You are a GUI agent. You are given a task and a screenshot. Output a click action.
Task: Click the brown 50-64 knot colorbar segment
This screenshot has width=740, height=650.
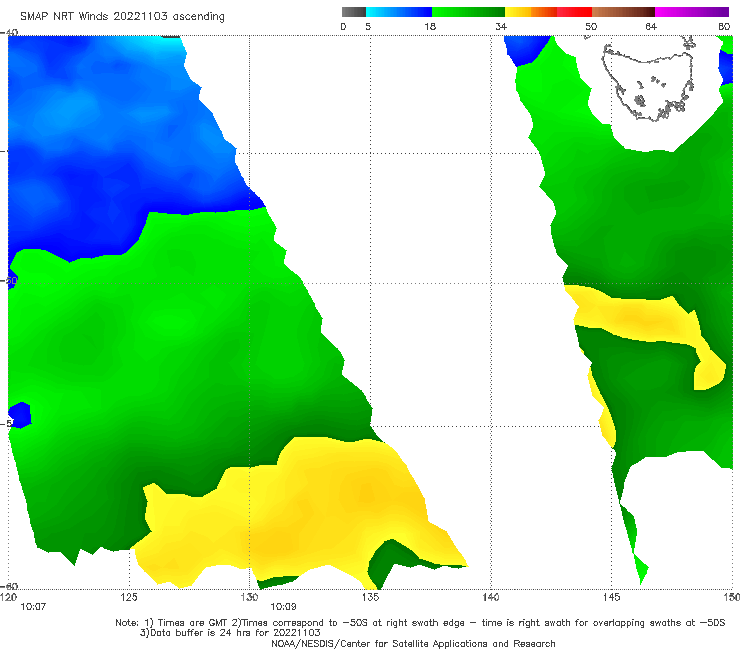pyautogui.click(x=623, y=12)
